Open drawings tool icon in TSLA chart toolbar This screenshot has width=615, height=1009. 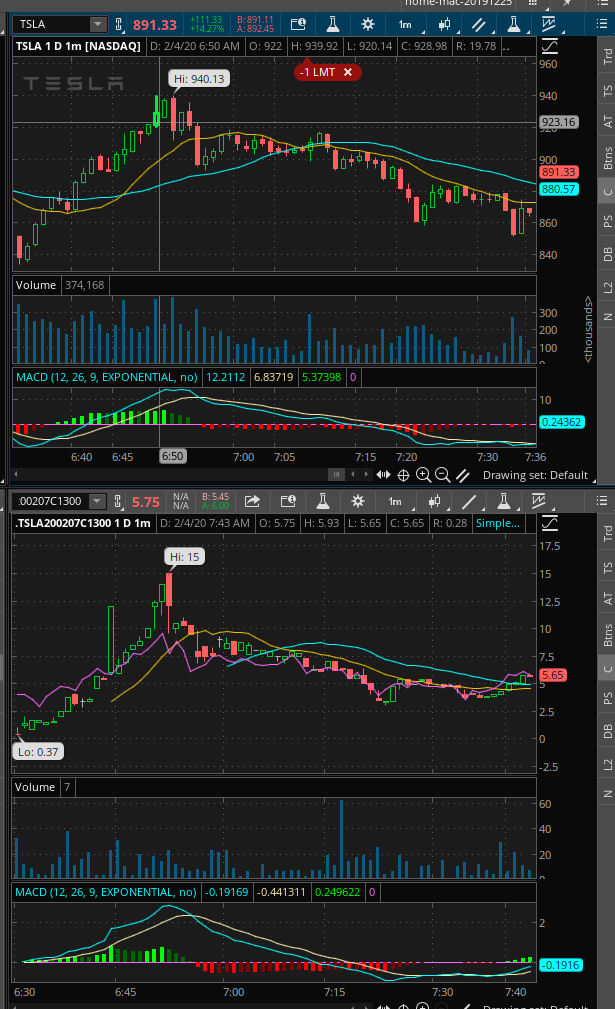478,24
